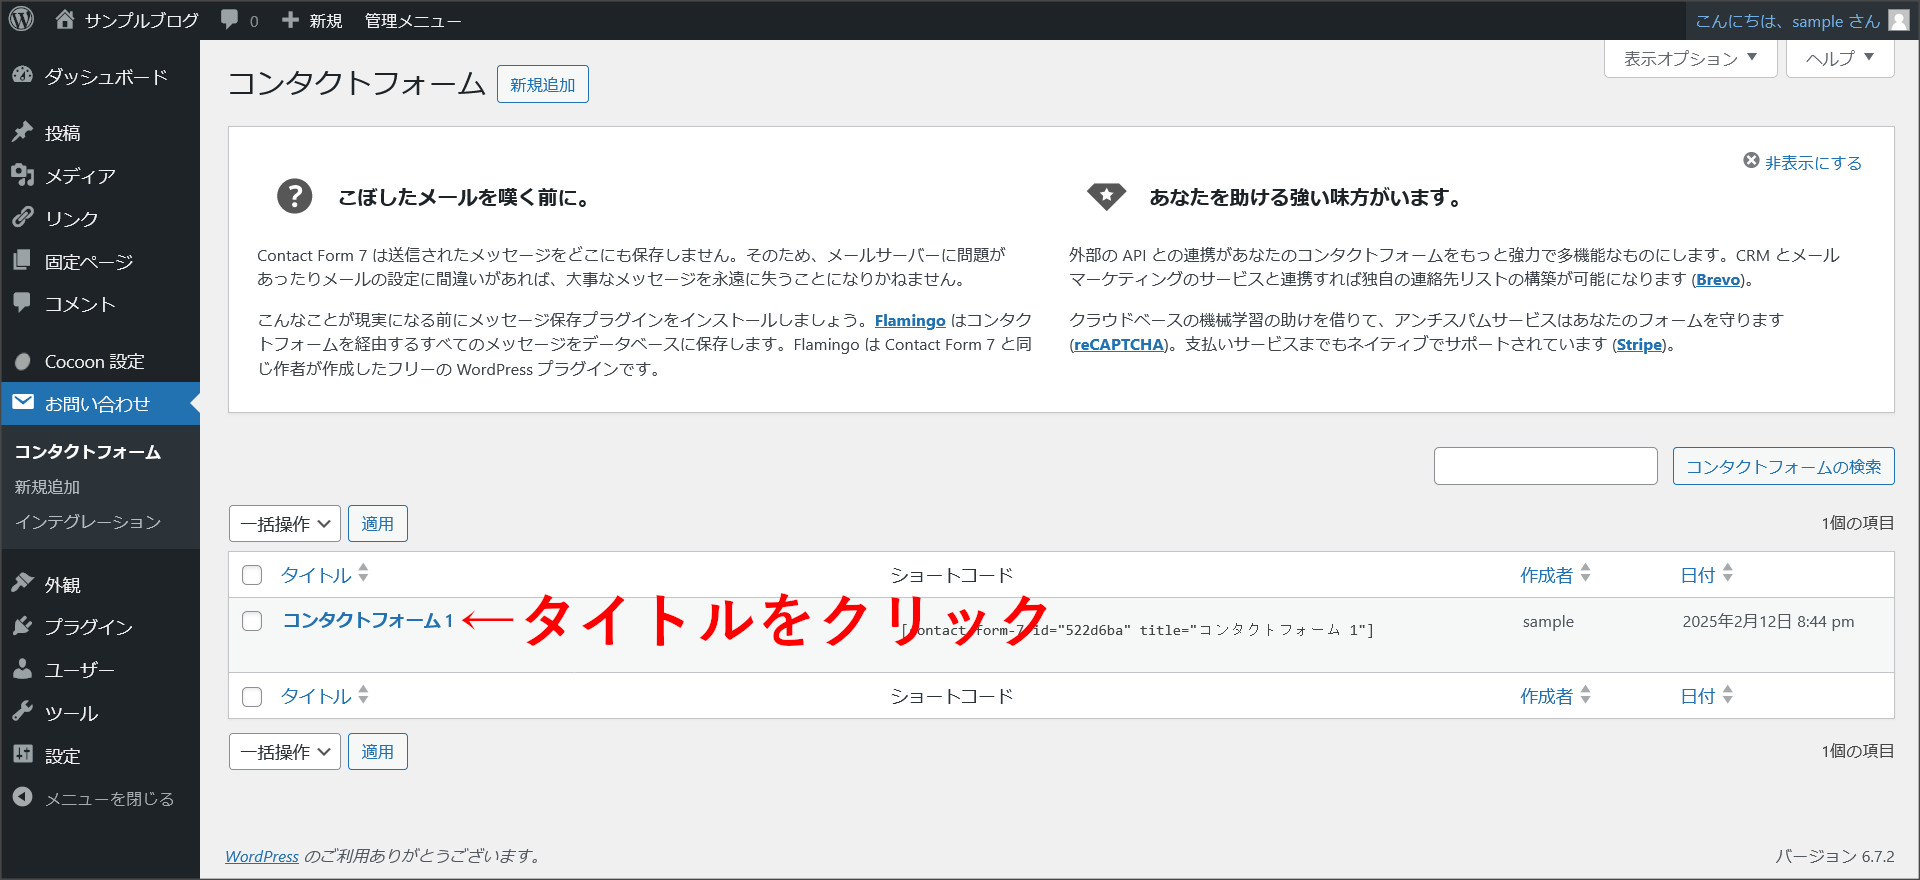Open the site home icon サンプルブログ
The height and width of the screenshot is (880, 1920).
65,20
